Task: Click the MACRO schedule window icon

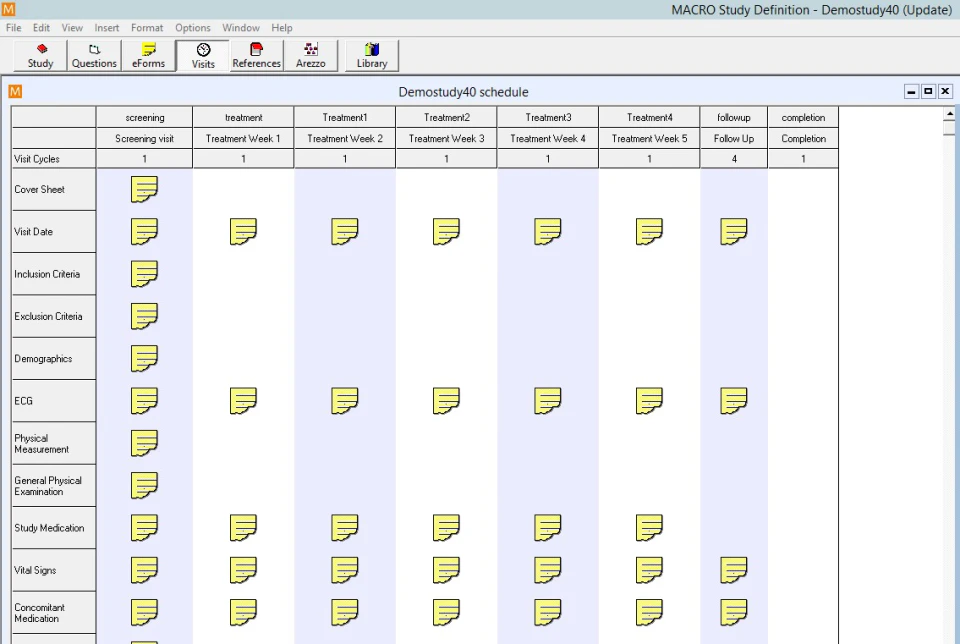Action: (x=16, y=91)
